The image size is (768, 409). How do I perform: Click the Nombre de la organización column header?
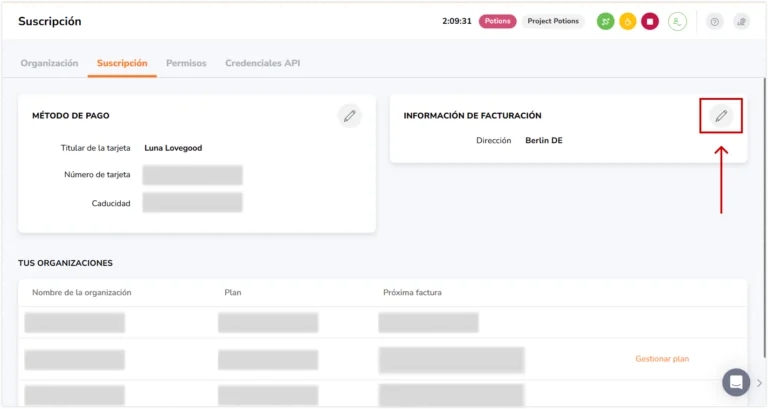[x=82, y=292]
